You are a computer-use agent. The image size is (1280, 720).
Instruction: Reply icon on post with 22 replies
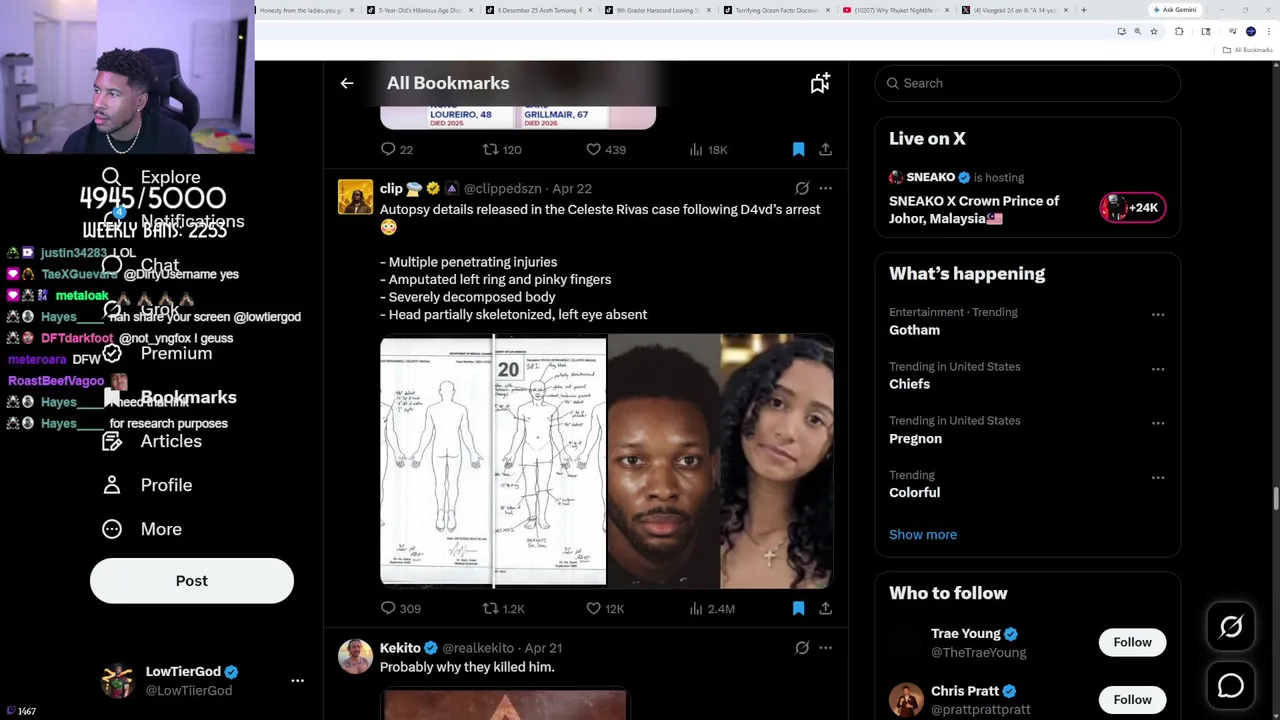[x=388, y=149]
